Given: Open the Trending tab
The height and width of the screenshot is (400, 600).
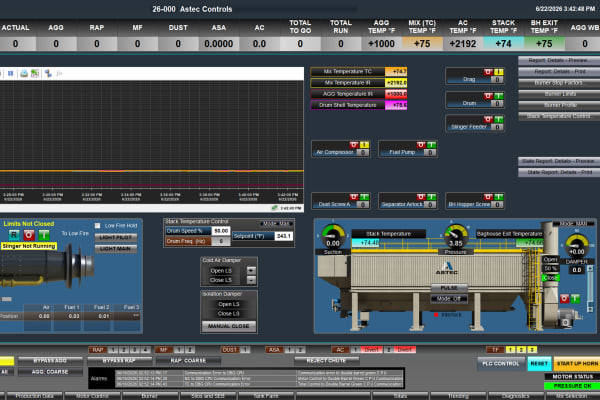Looking at the screenshot, I should pyautogui.click(x=458, y=396).
